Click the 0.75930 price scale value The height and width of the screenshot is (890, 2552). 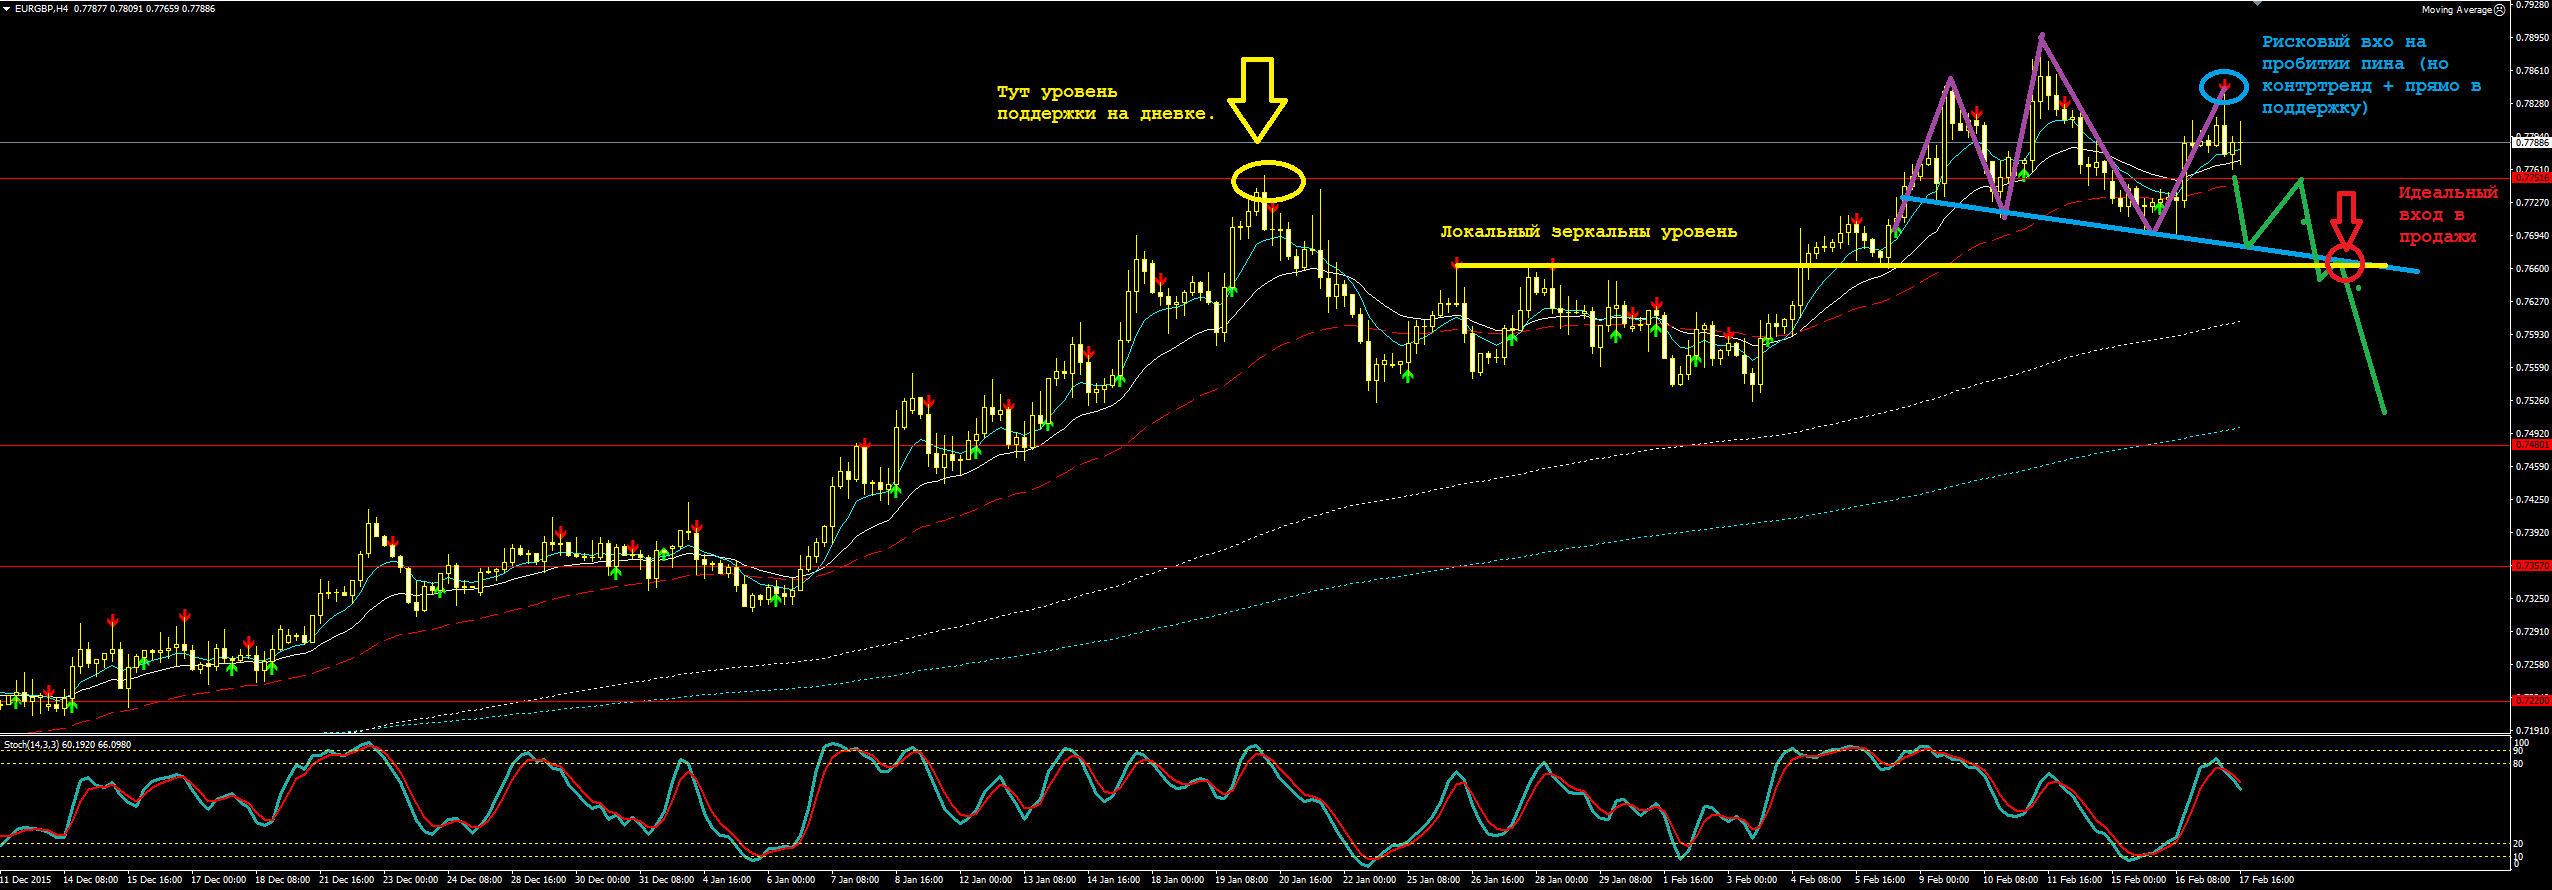point(2532,335)
